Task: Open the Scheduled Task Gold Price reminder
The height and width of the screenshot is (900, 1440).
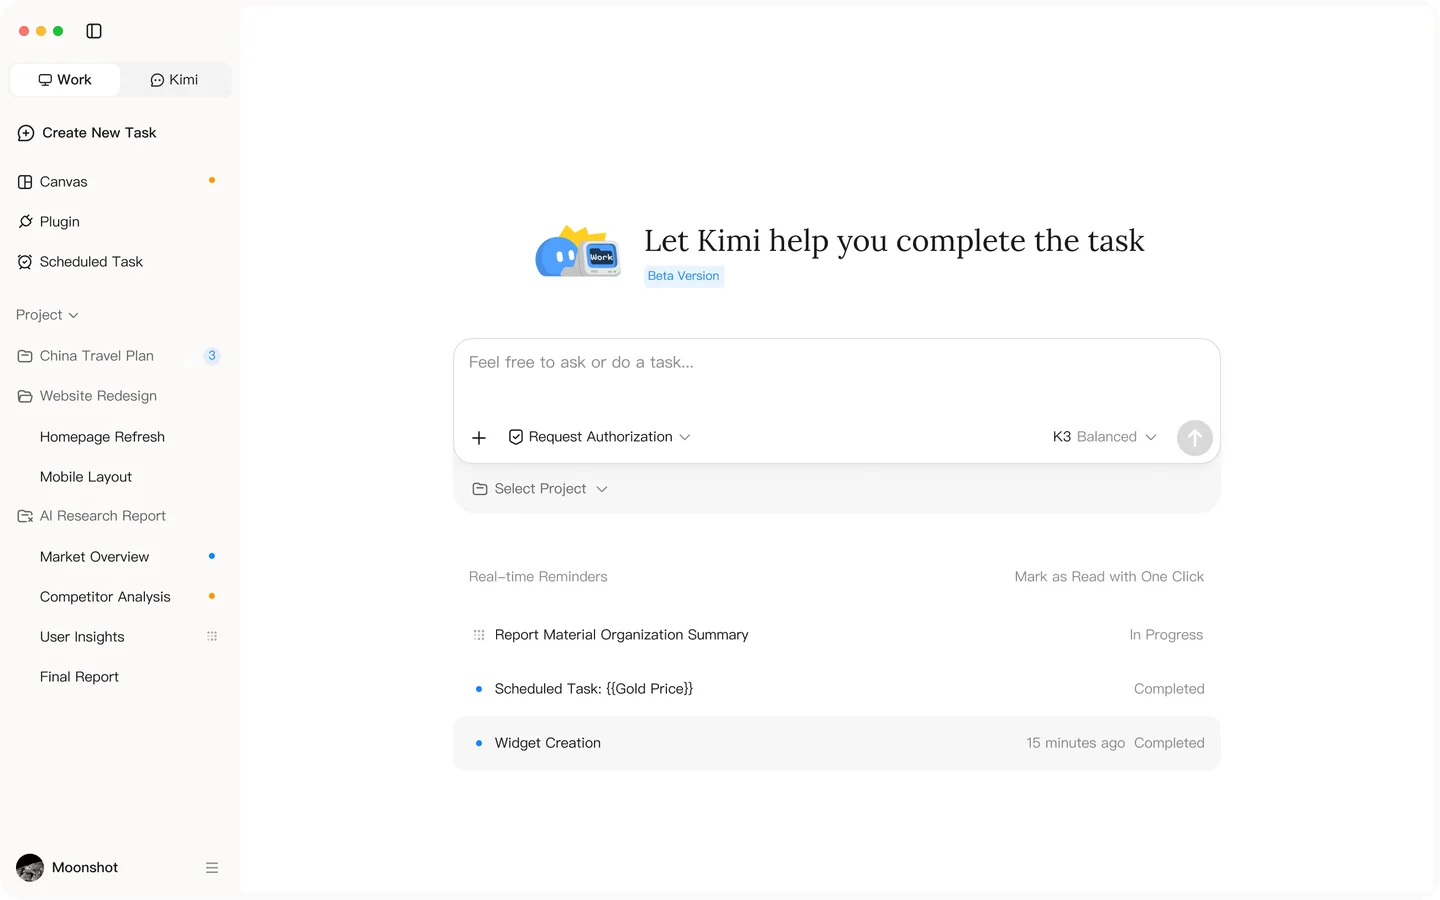Action: pyautogui.click(x=836, y=689)
